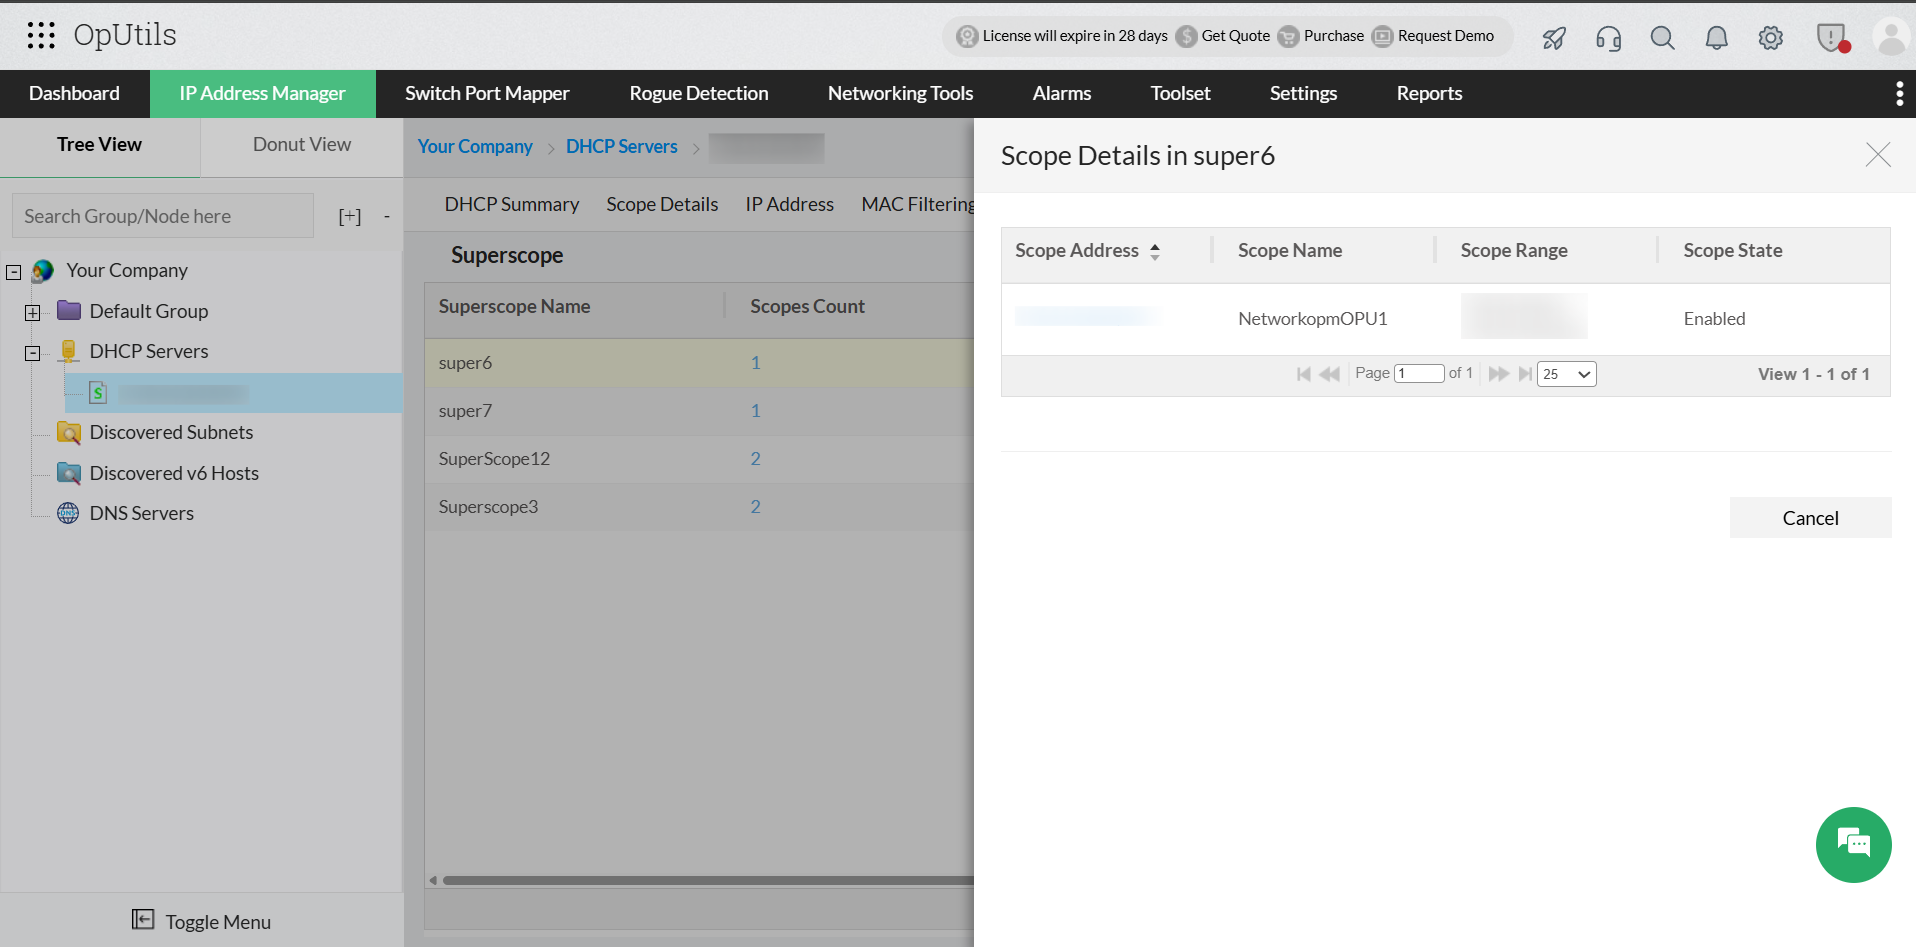Click the page number input field
1916x947 pixels.
click(x=1419, y=372)
